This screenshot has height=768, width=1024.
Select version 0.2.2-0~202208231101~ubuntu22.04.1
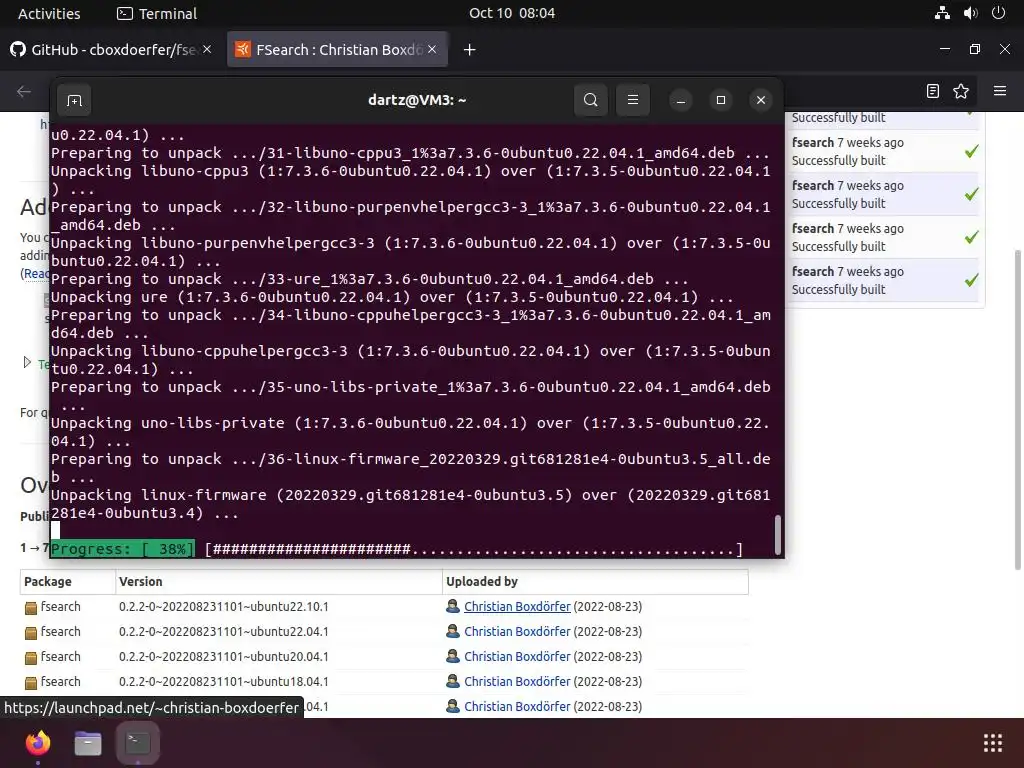tap(223, 631)
